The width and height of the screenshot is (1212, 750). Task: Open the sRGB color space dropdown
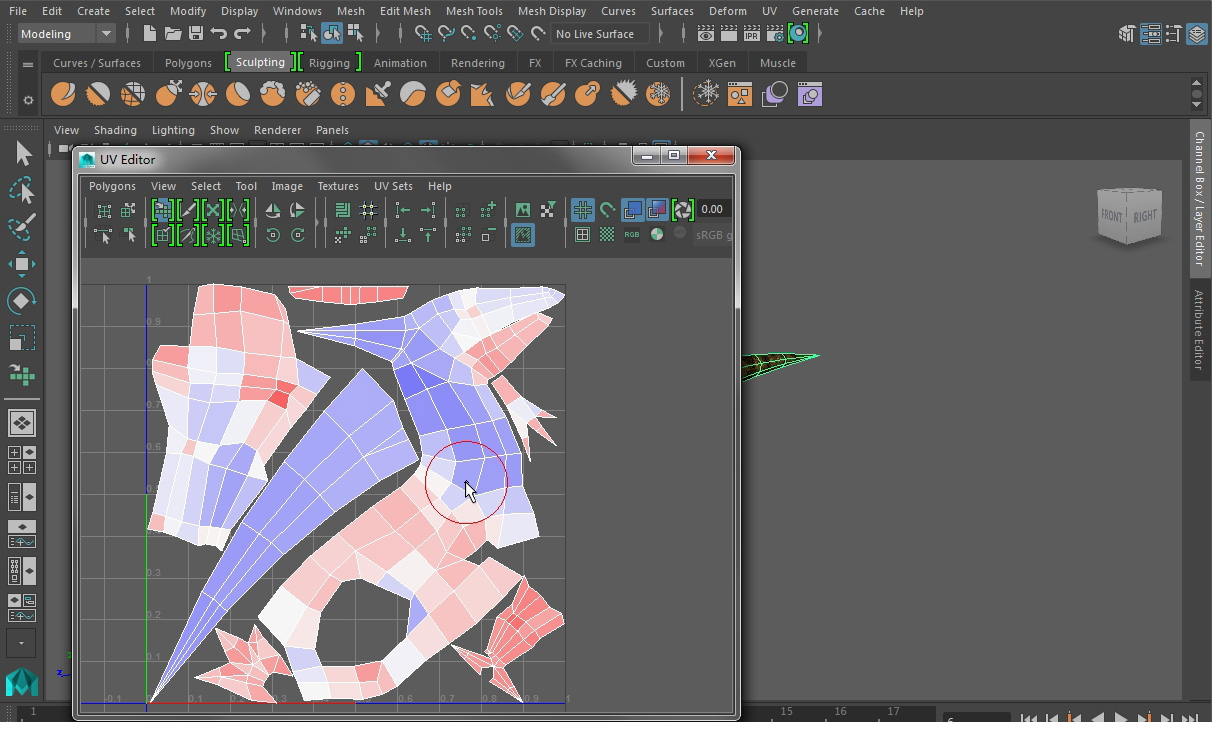(x=713, y=235)
